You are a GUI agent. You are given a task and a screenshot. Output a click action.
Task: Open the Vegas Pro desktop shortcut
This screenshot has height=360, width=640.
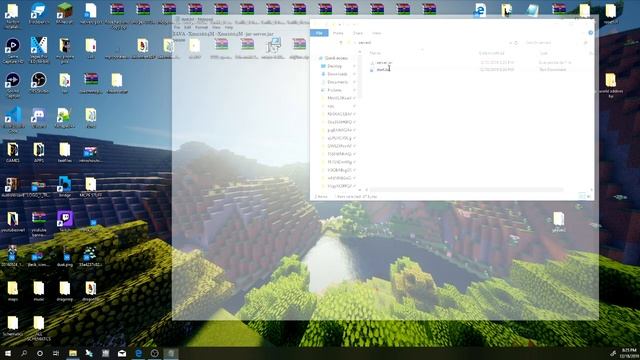(x=39, y=50)
